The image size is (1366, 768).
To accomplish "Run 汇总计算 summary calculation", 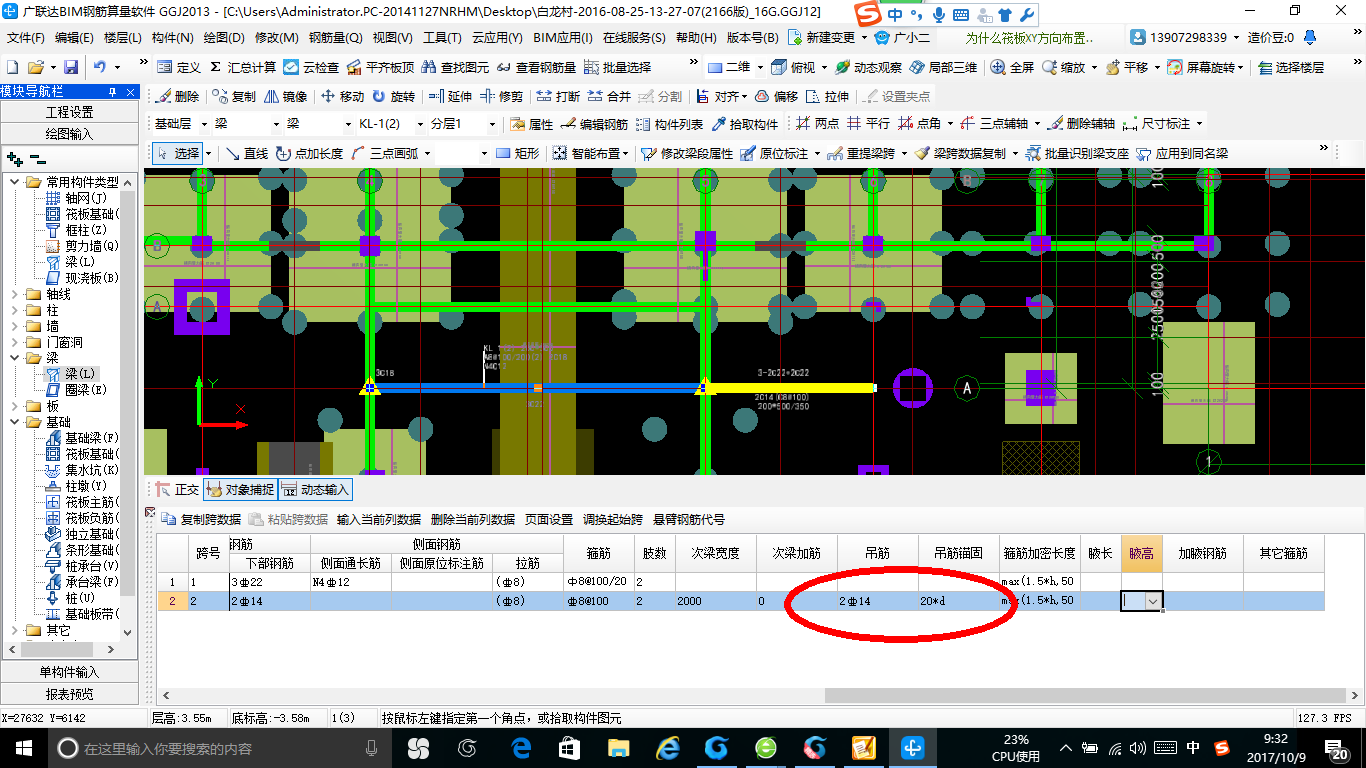I will tap(242, 67).
